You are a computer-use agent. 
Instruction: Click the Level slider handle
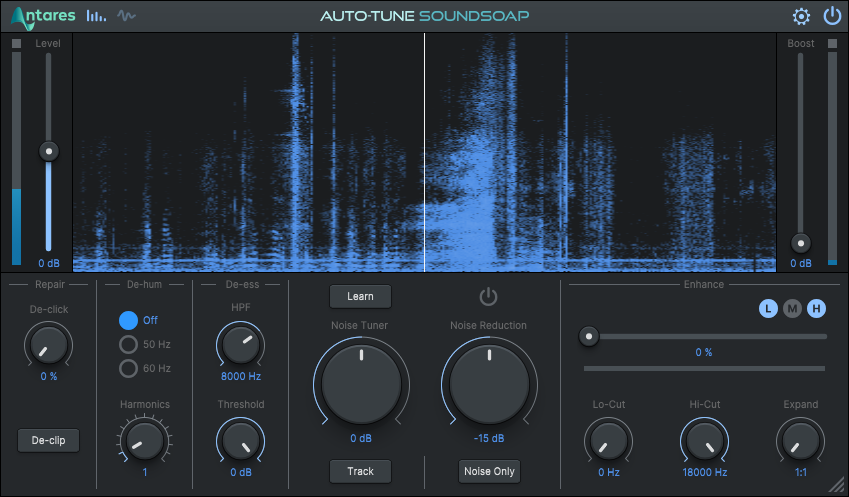[x=49, y=151]
